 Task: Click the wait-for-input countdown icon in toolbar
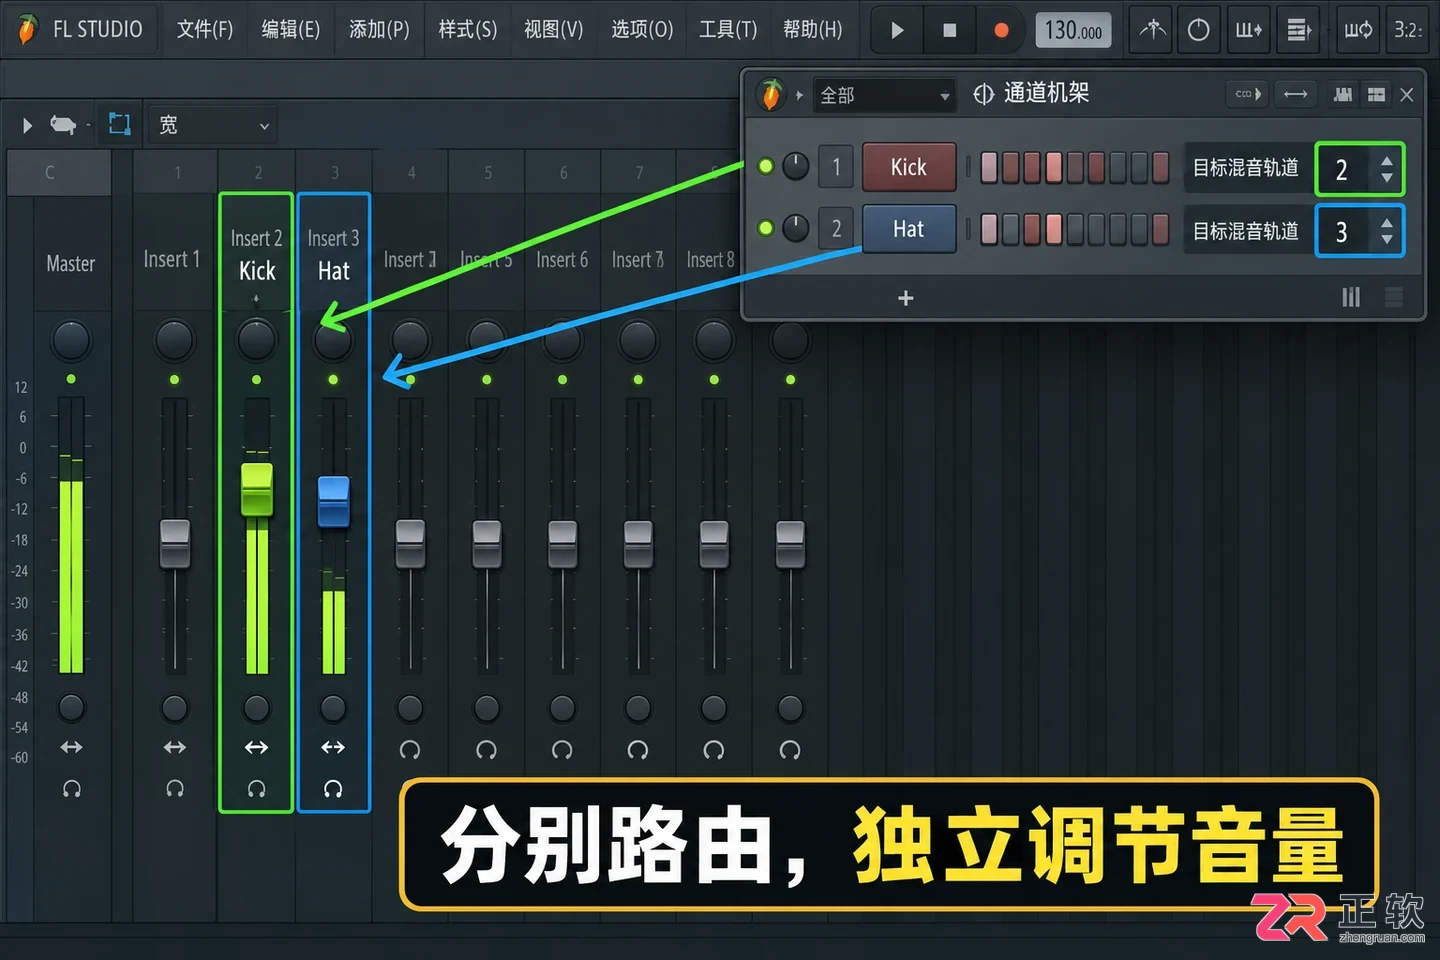tap(1198, 30)
